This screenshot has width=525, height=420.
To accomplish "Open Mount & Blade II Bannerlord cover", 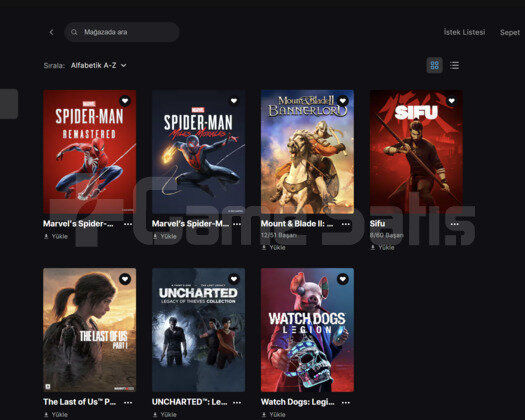I will [307, 152].
